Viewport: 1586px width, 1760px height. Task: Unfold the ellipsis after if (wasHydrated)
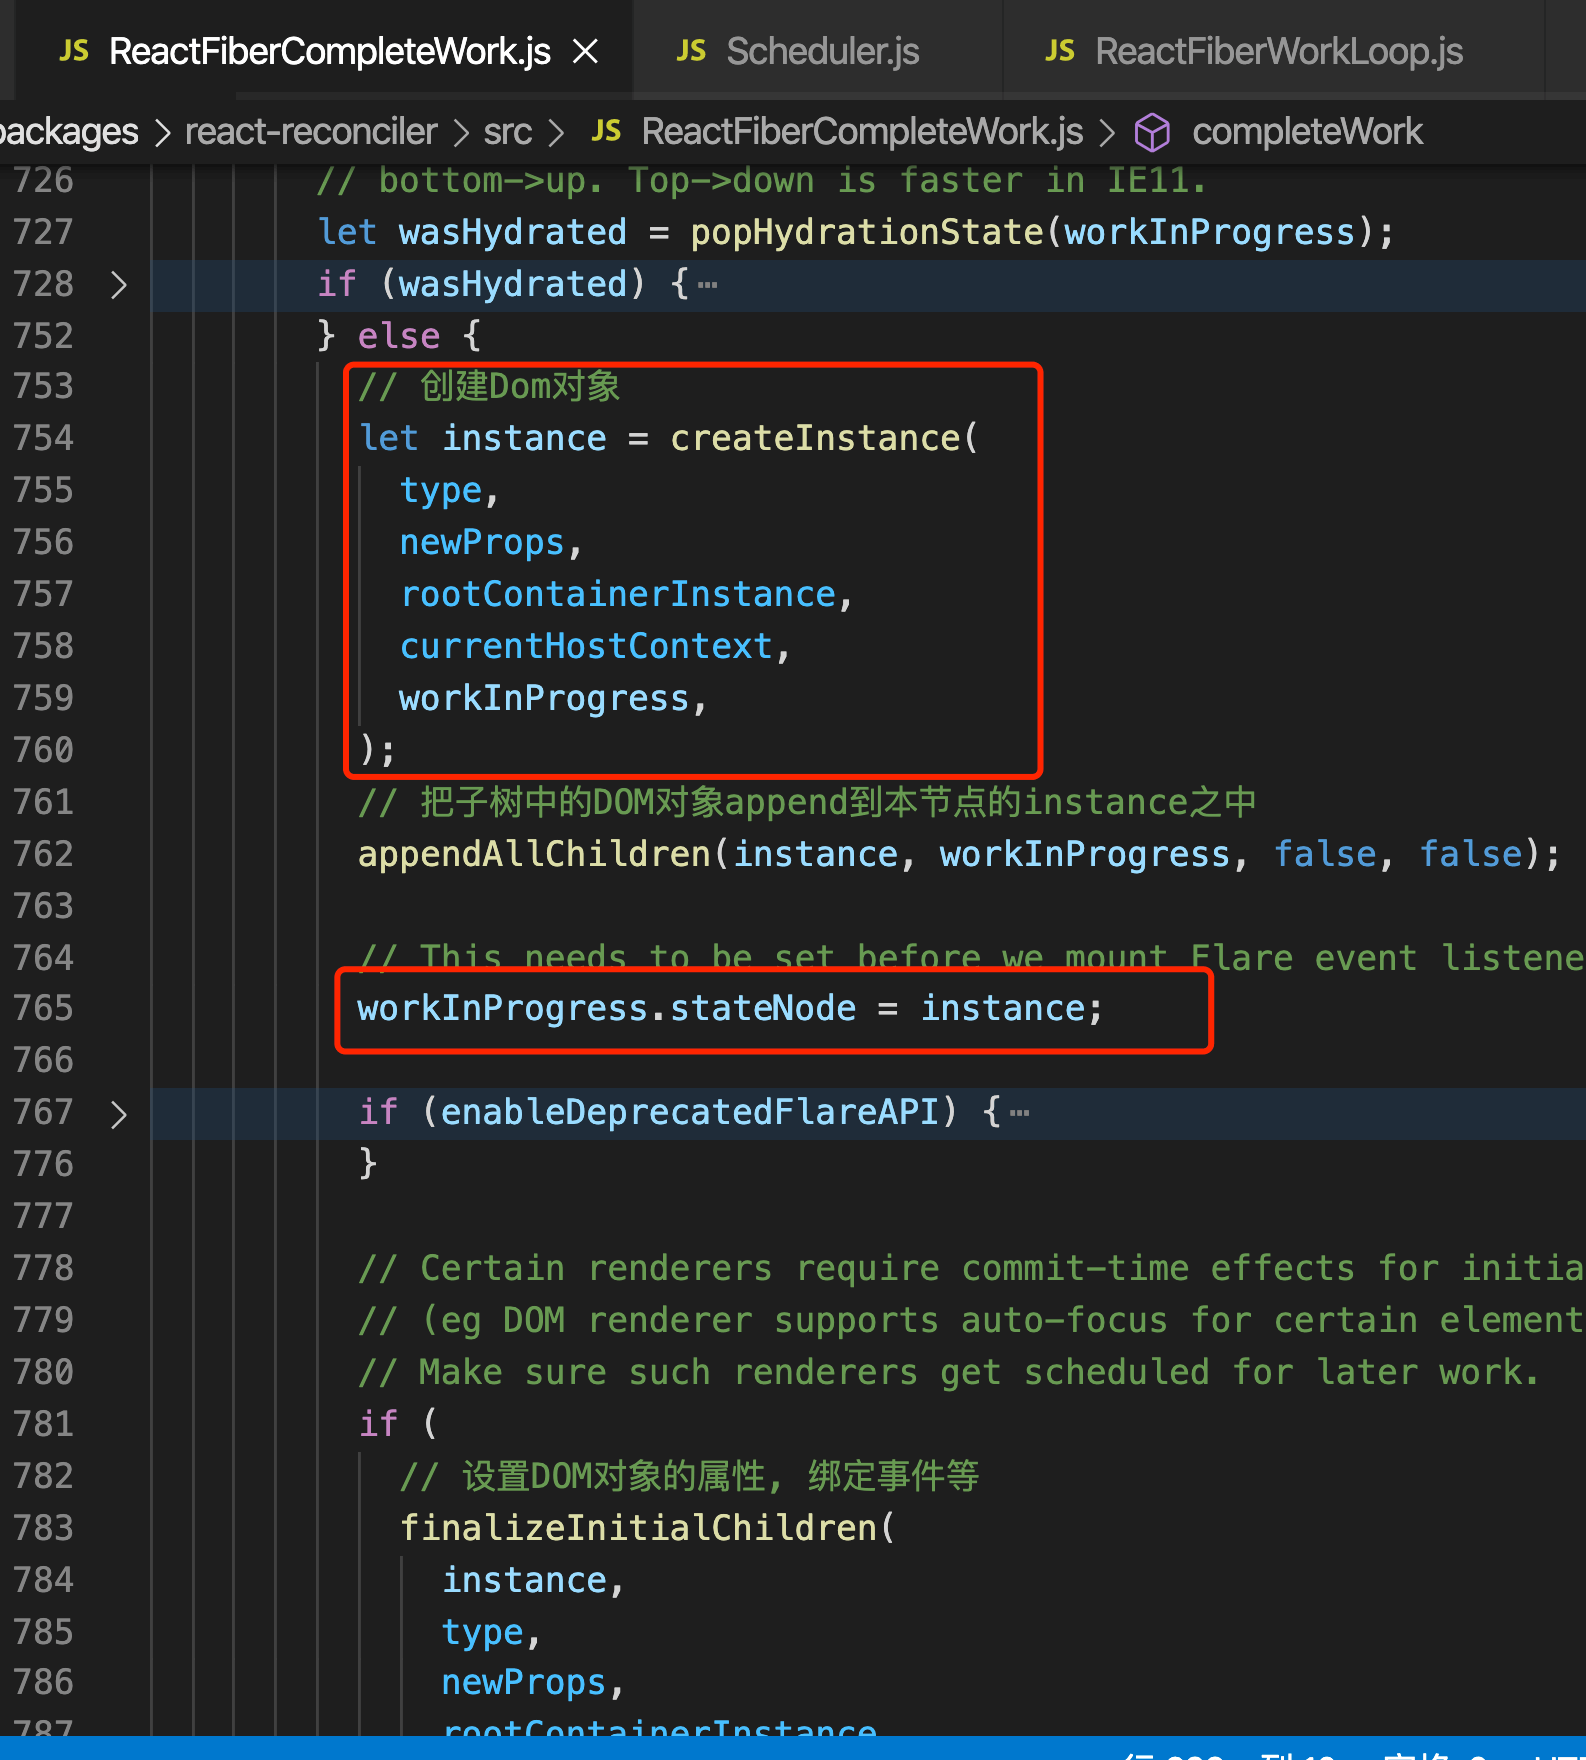tap(708, 286)
